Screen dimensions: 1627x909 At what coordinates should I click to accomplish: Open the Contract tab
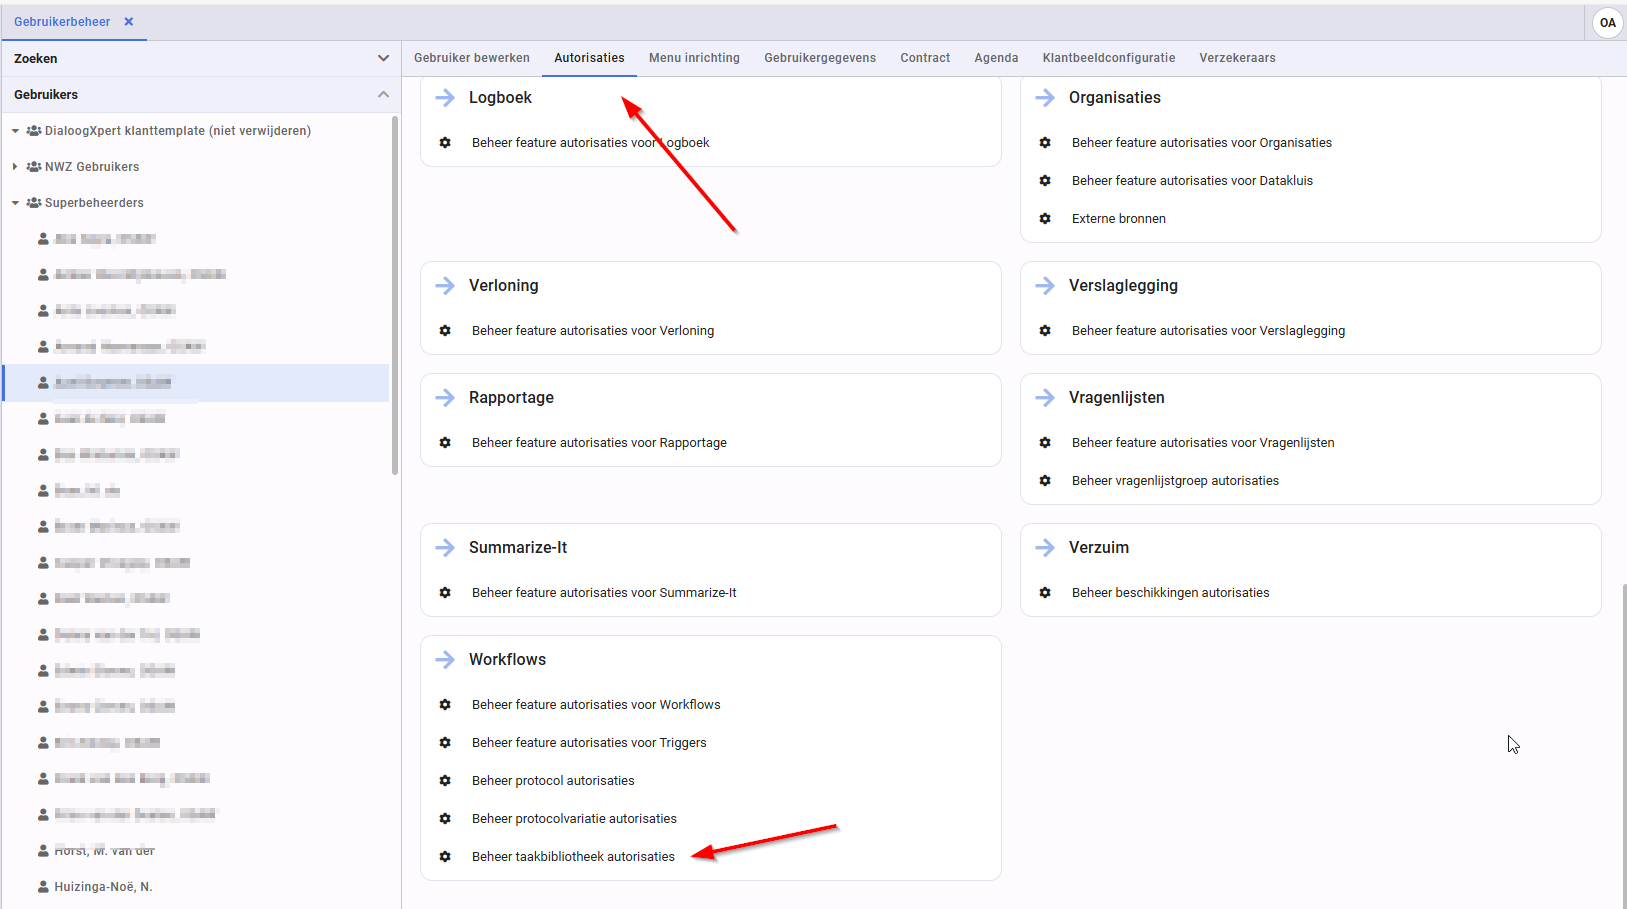pyautogui.click(x=925, y=58)
